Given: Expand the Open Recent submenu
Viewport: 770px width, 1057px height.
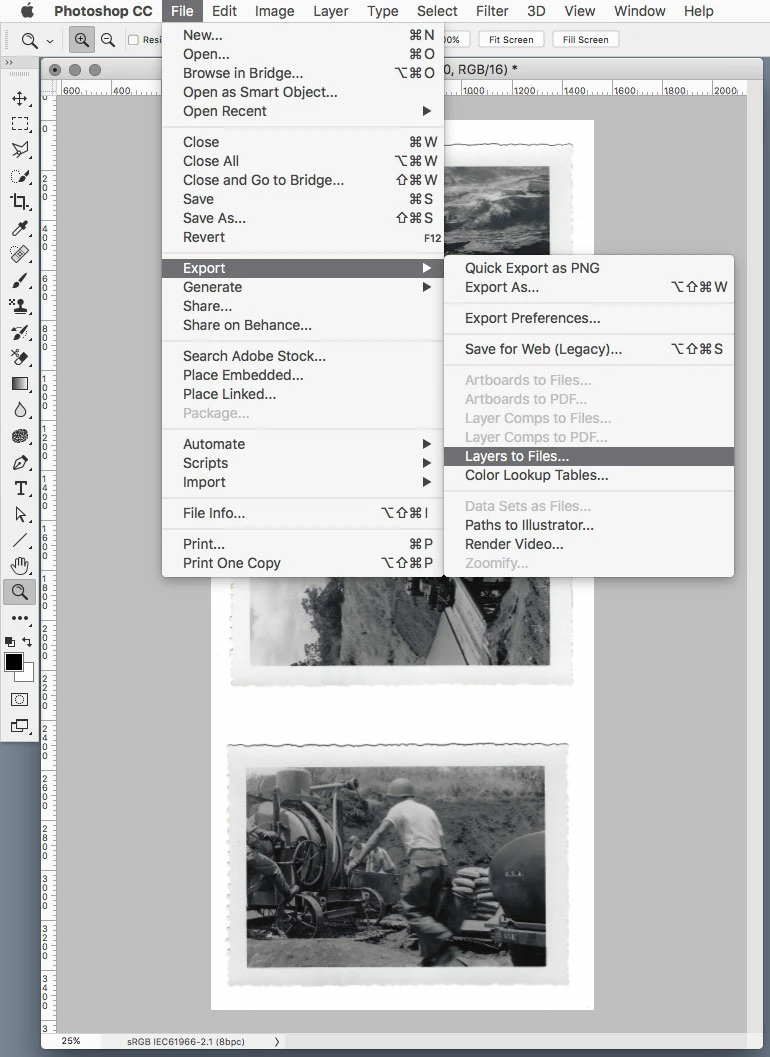Looking at the screenshot, I should [x=303, y=111].
